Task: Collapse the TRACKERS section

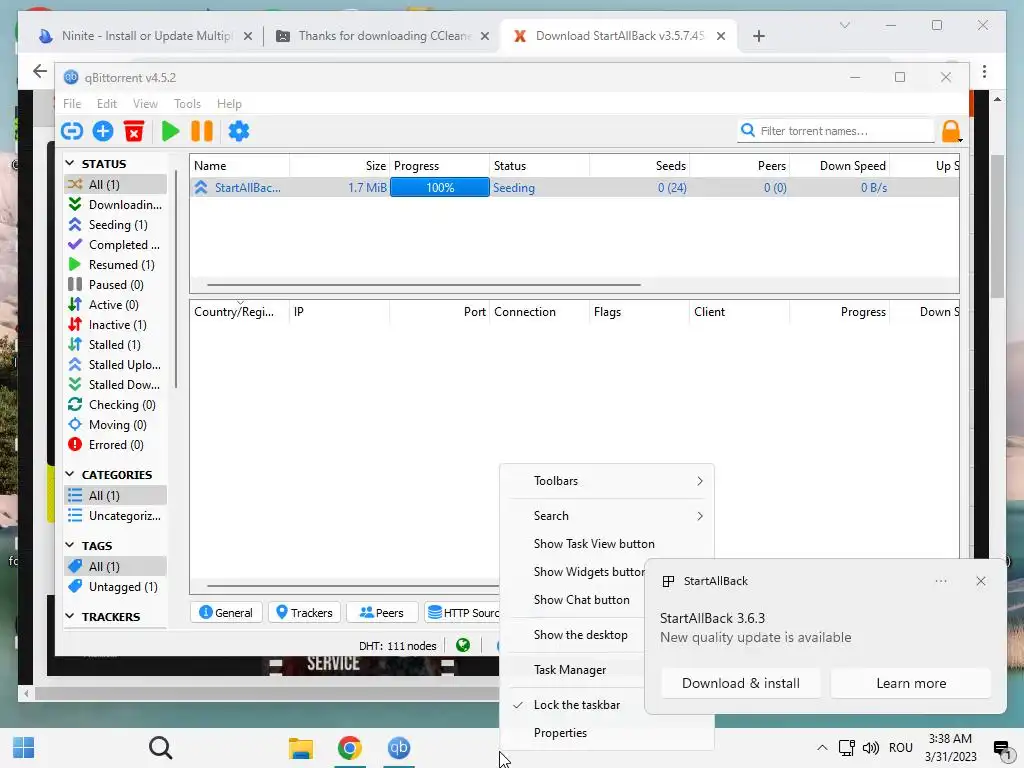Action: coord(71,616)
